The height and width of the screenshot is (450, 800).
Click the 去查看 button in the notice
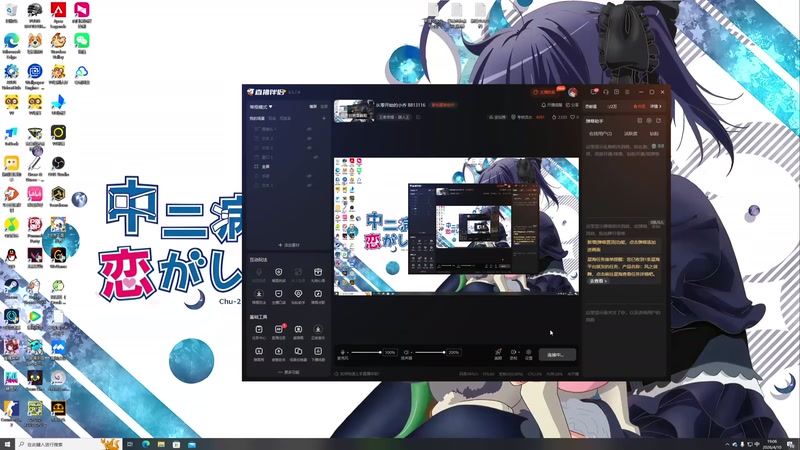click(598, 281)
